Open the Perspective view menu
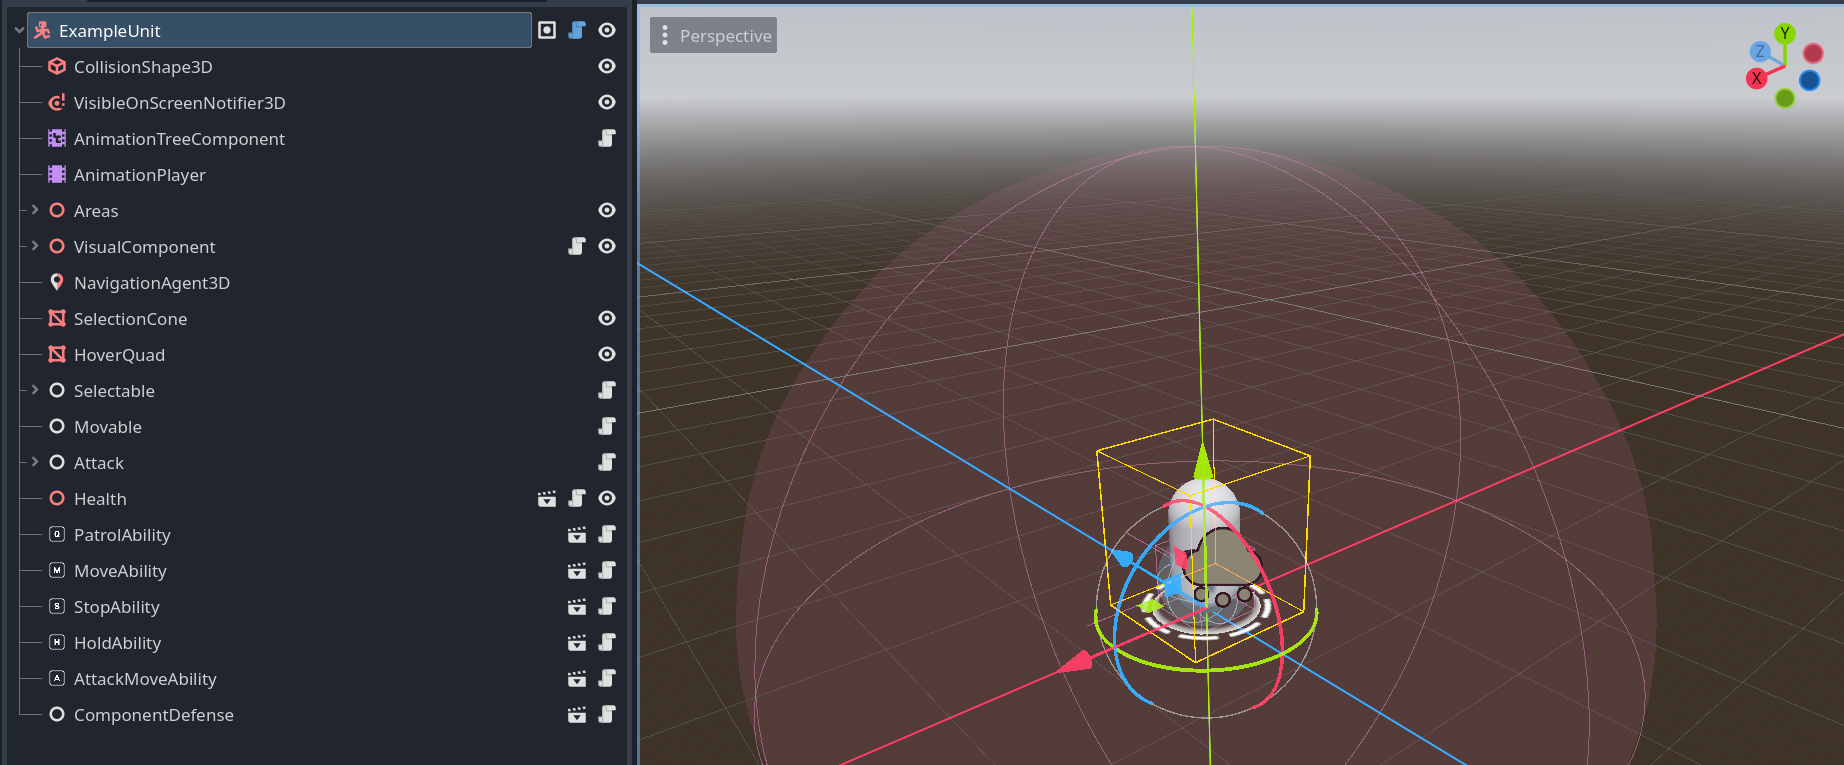 [713, 35]
